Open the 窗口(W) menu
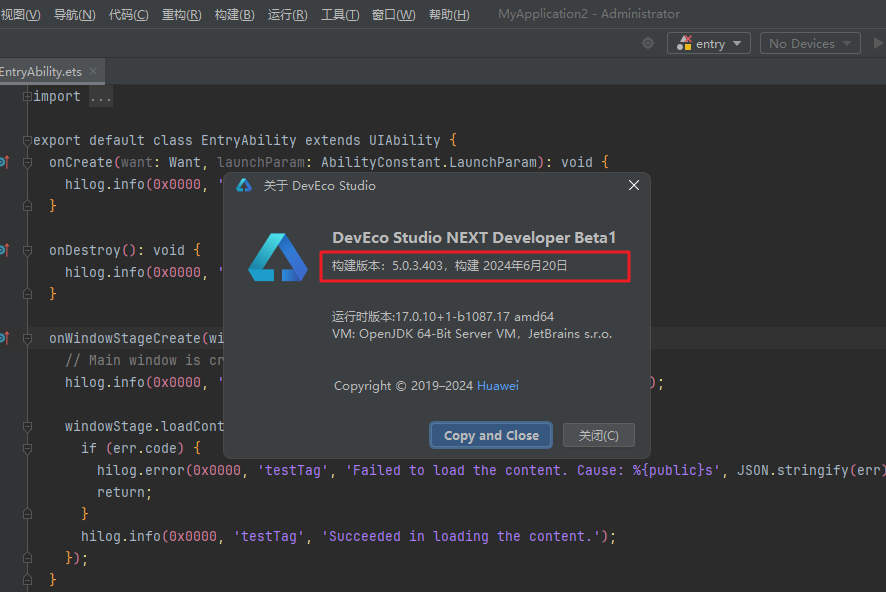 (x=393, y=15)
